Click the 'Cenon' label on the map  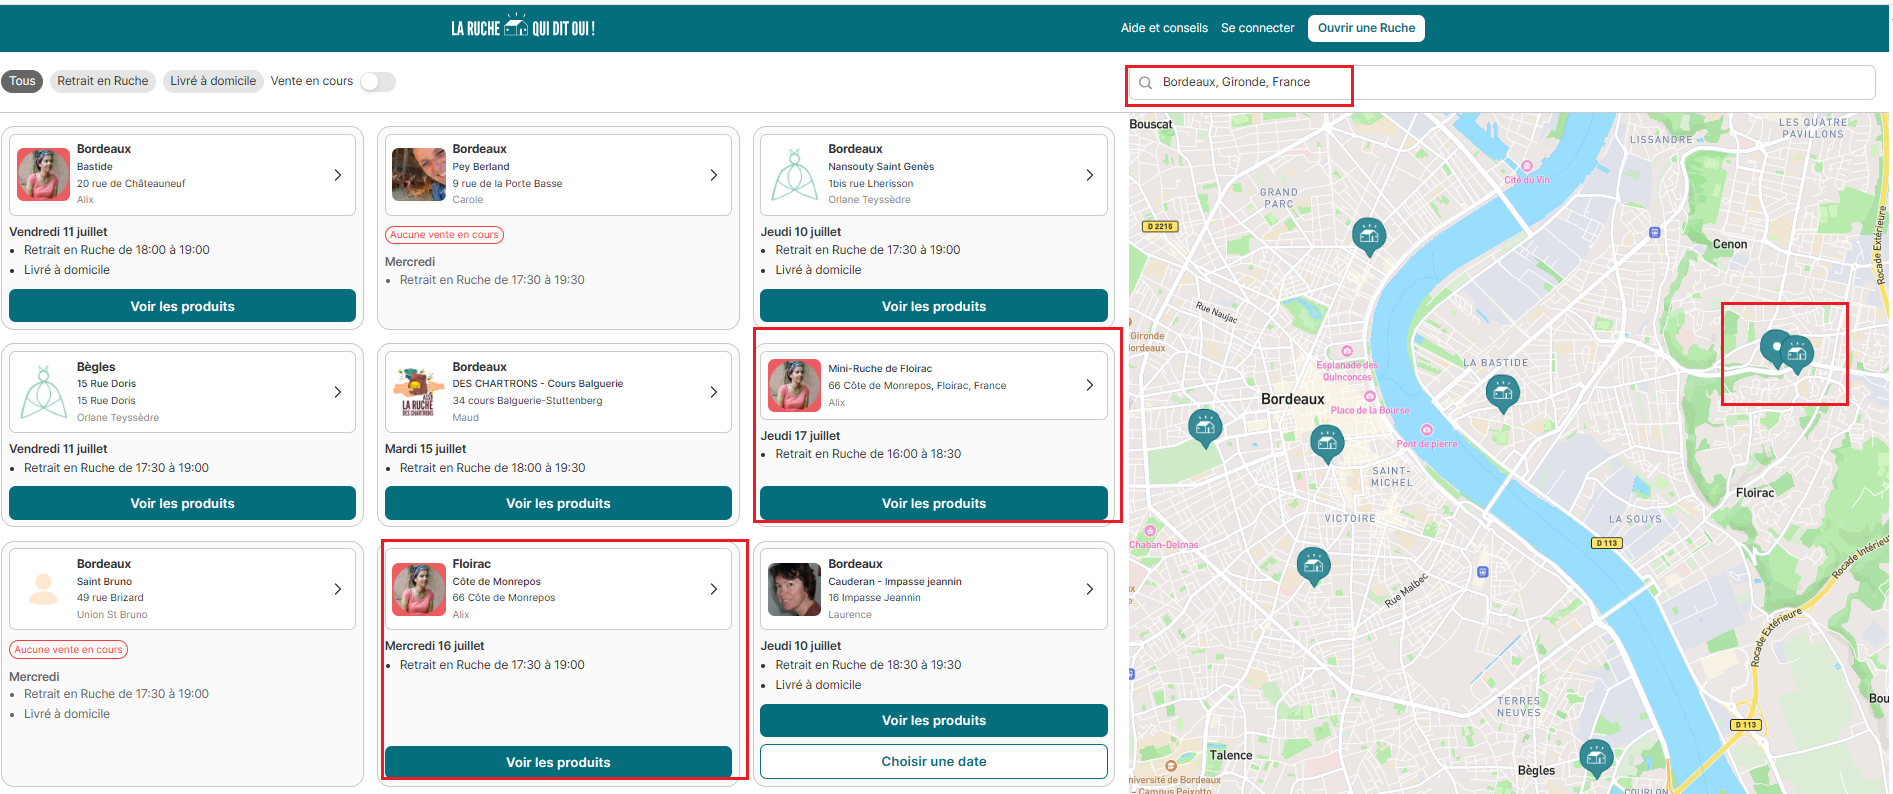point(1730,244)
